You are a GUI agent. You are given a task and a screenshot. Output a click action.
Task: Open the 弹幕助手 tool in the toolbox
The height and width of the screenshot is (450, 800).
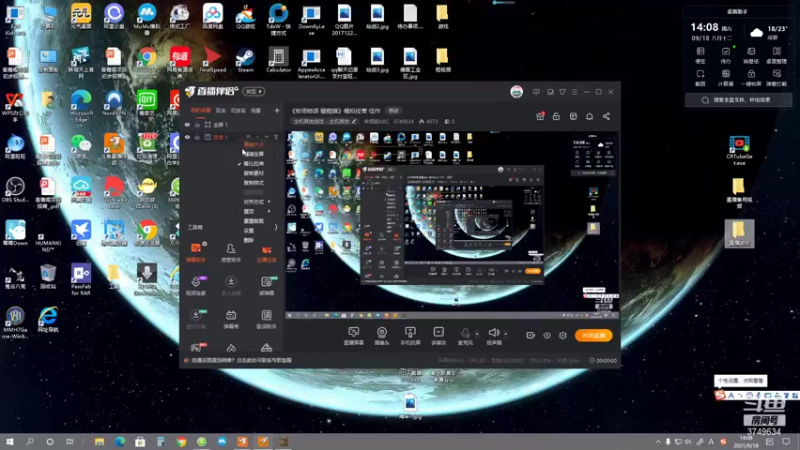coord(195,253)
